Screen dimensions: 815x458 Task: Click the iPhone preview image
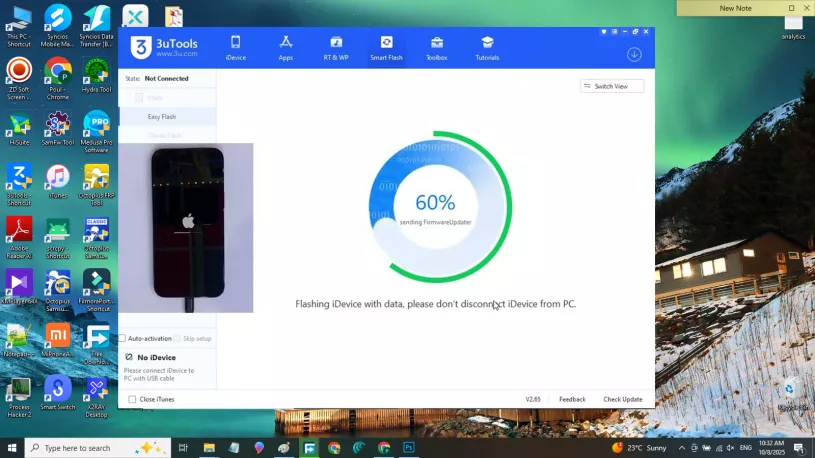click(187, 227)
